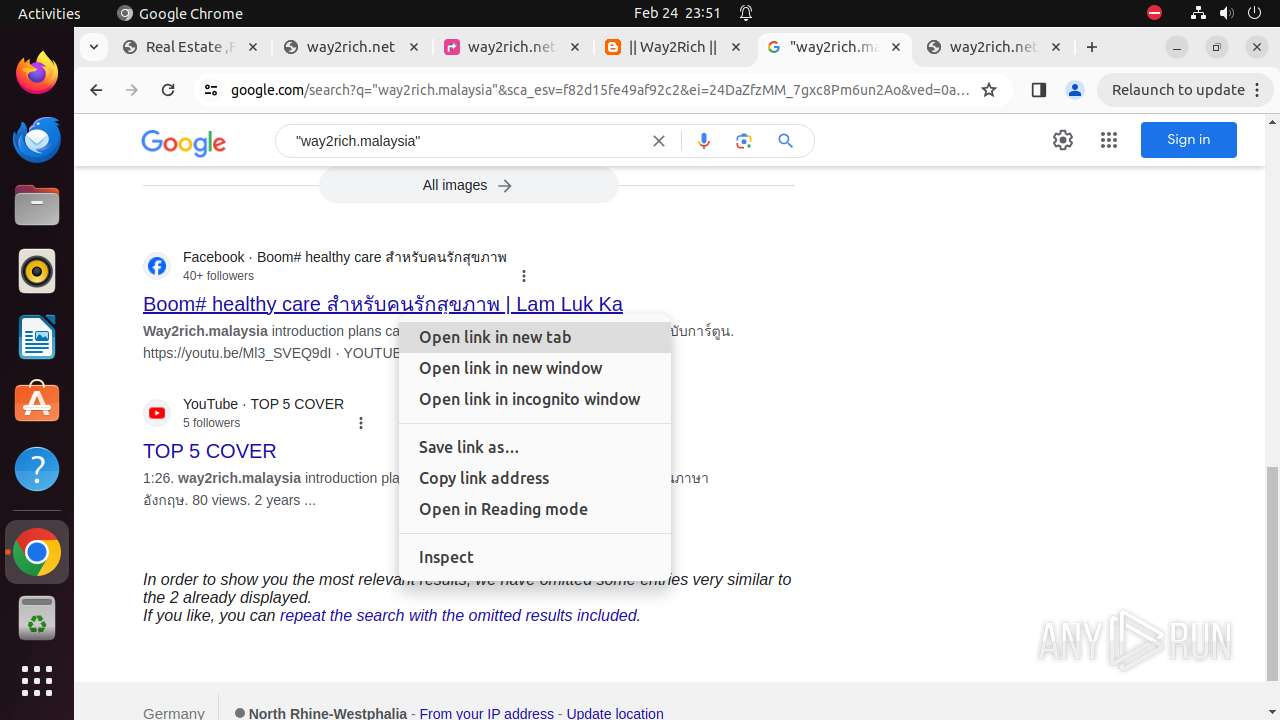
Task: Open Boom# healthy care Facebook result link
Action: click(383, 304)
